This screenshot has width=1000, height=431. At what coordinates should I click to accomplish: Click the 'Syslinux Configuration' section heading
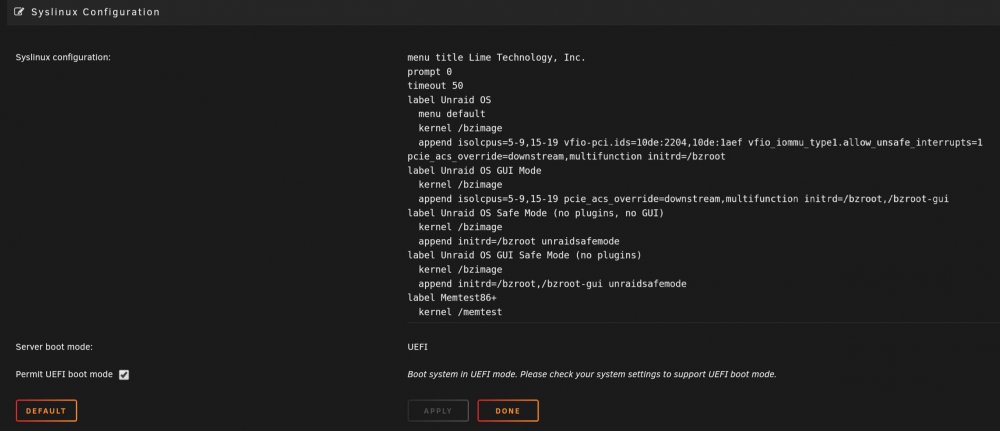pyautogui.click(x=96, y=12)
